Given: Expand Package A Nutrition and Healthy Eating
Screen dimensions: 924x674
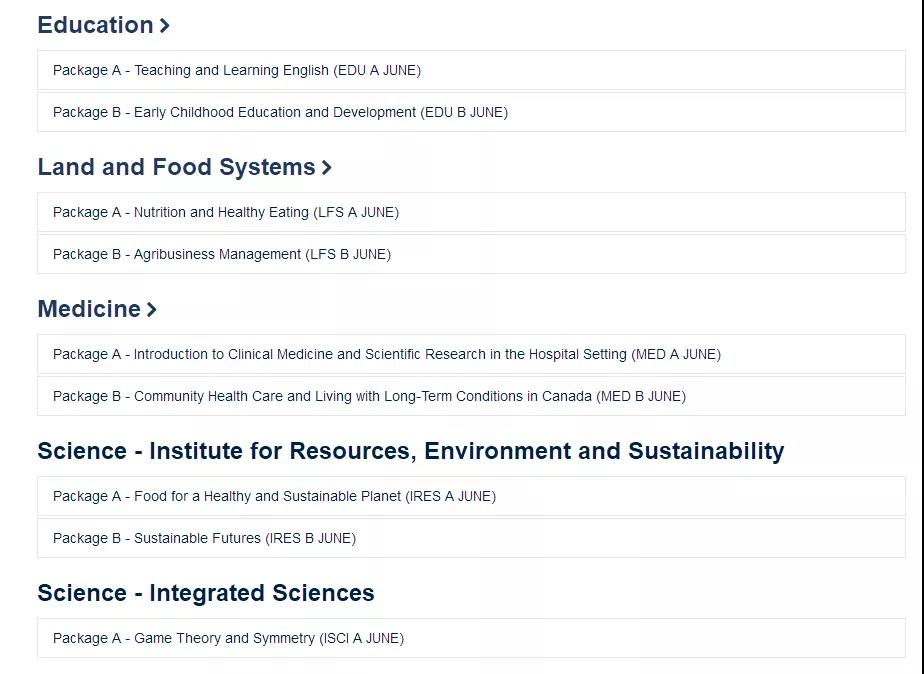Looking at the screenshot, I should [x=471, y=212].
